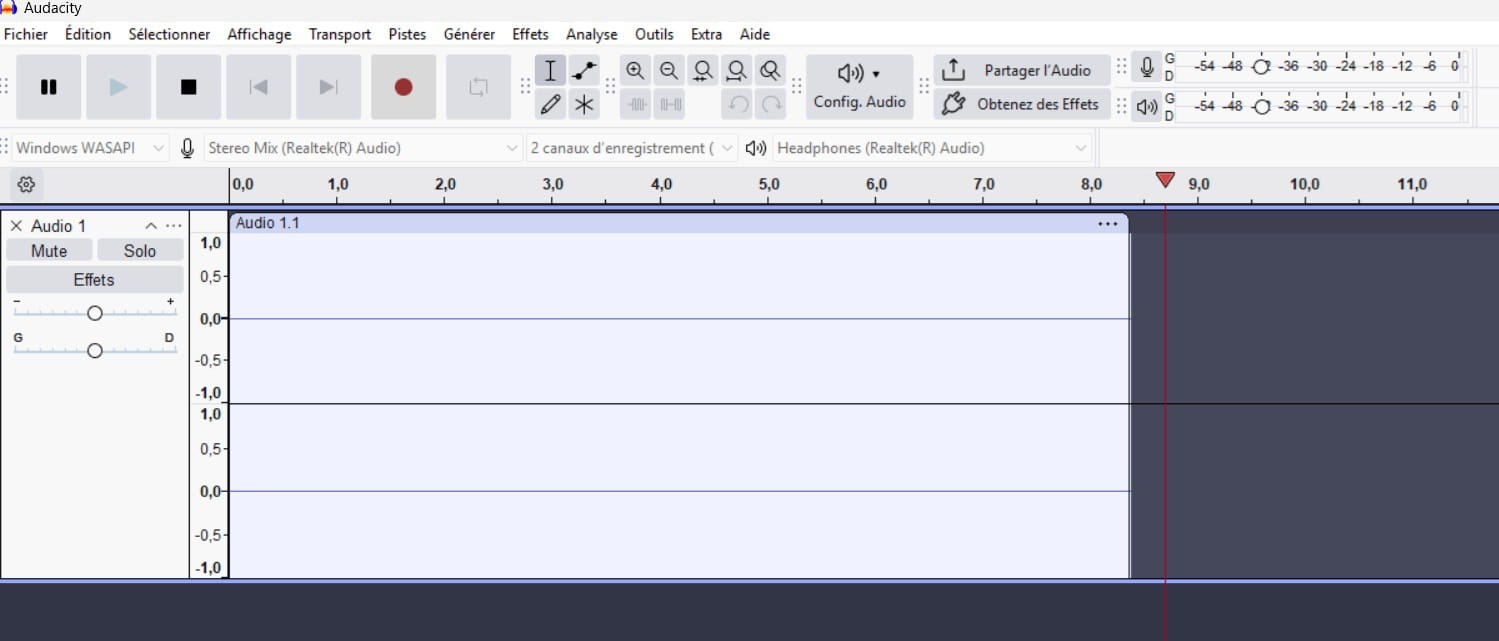Click the Pause playback button
Image resolution: width=1499 pixels, height=641 pixels.
click(48, 87)
